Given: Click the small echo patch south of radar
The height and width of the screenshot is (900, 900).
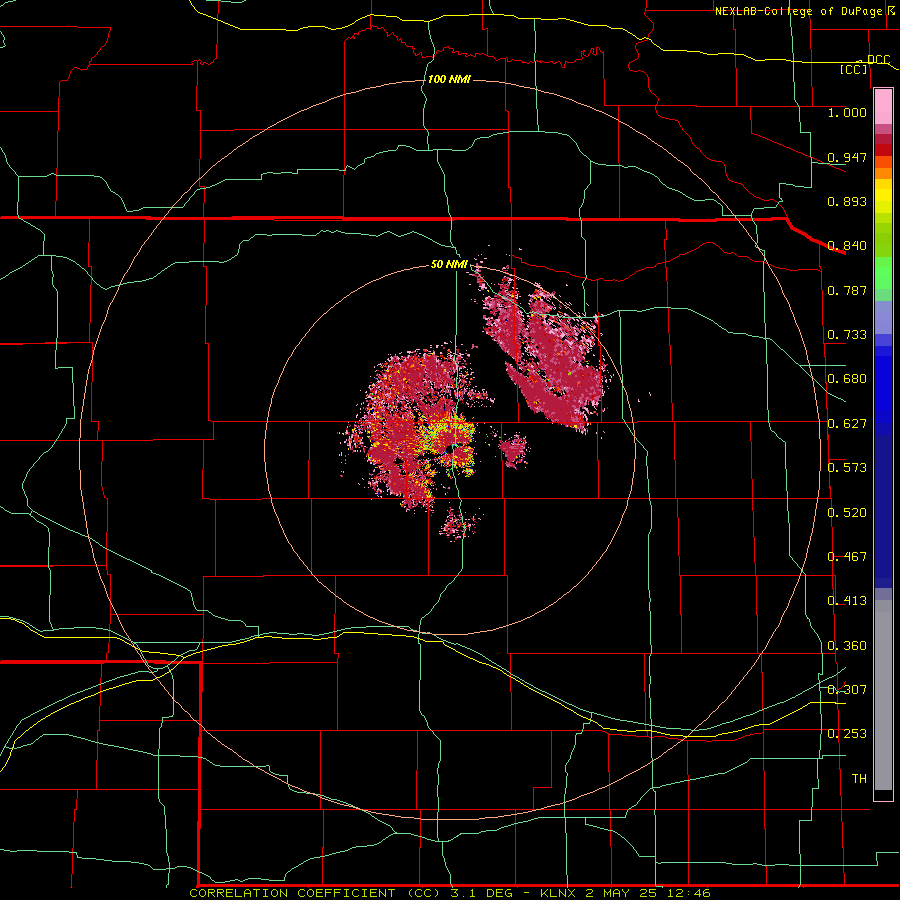Looking at the screenshot, I should coord(459,524).
